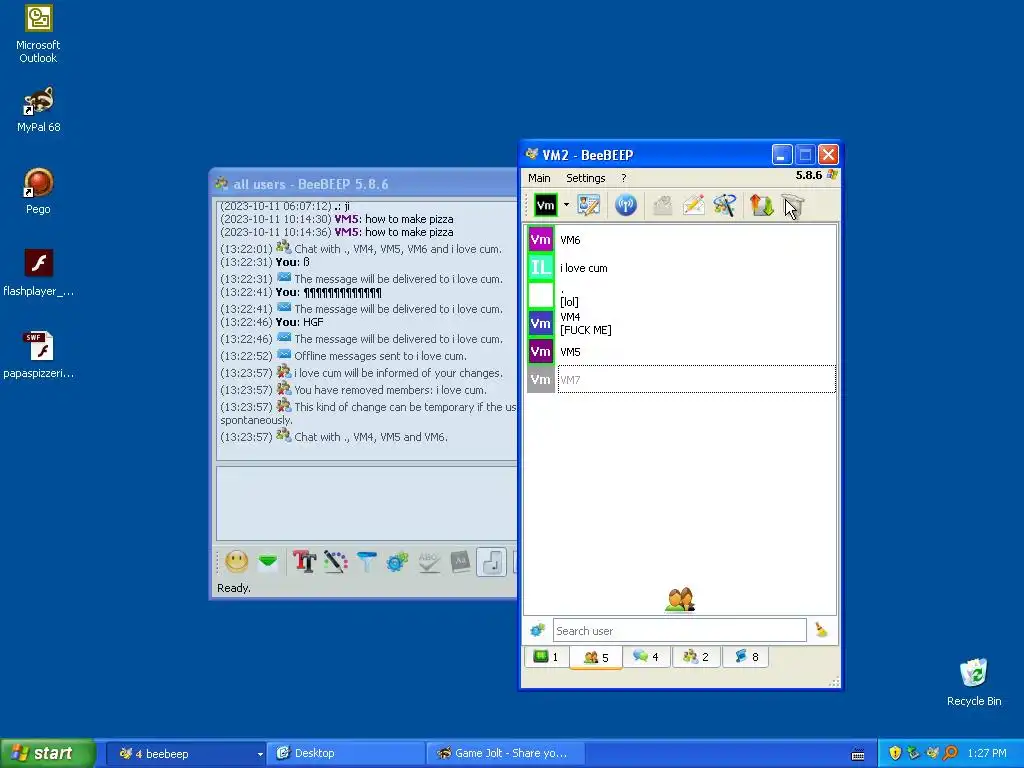Open the create group icon with wand
Screen dimensions: 1024x768
(x=724, y=205)
